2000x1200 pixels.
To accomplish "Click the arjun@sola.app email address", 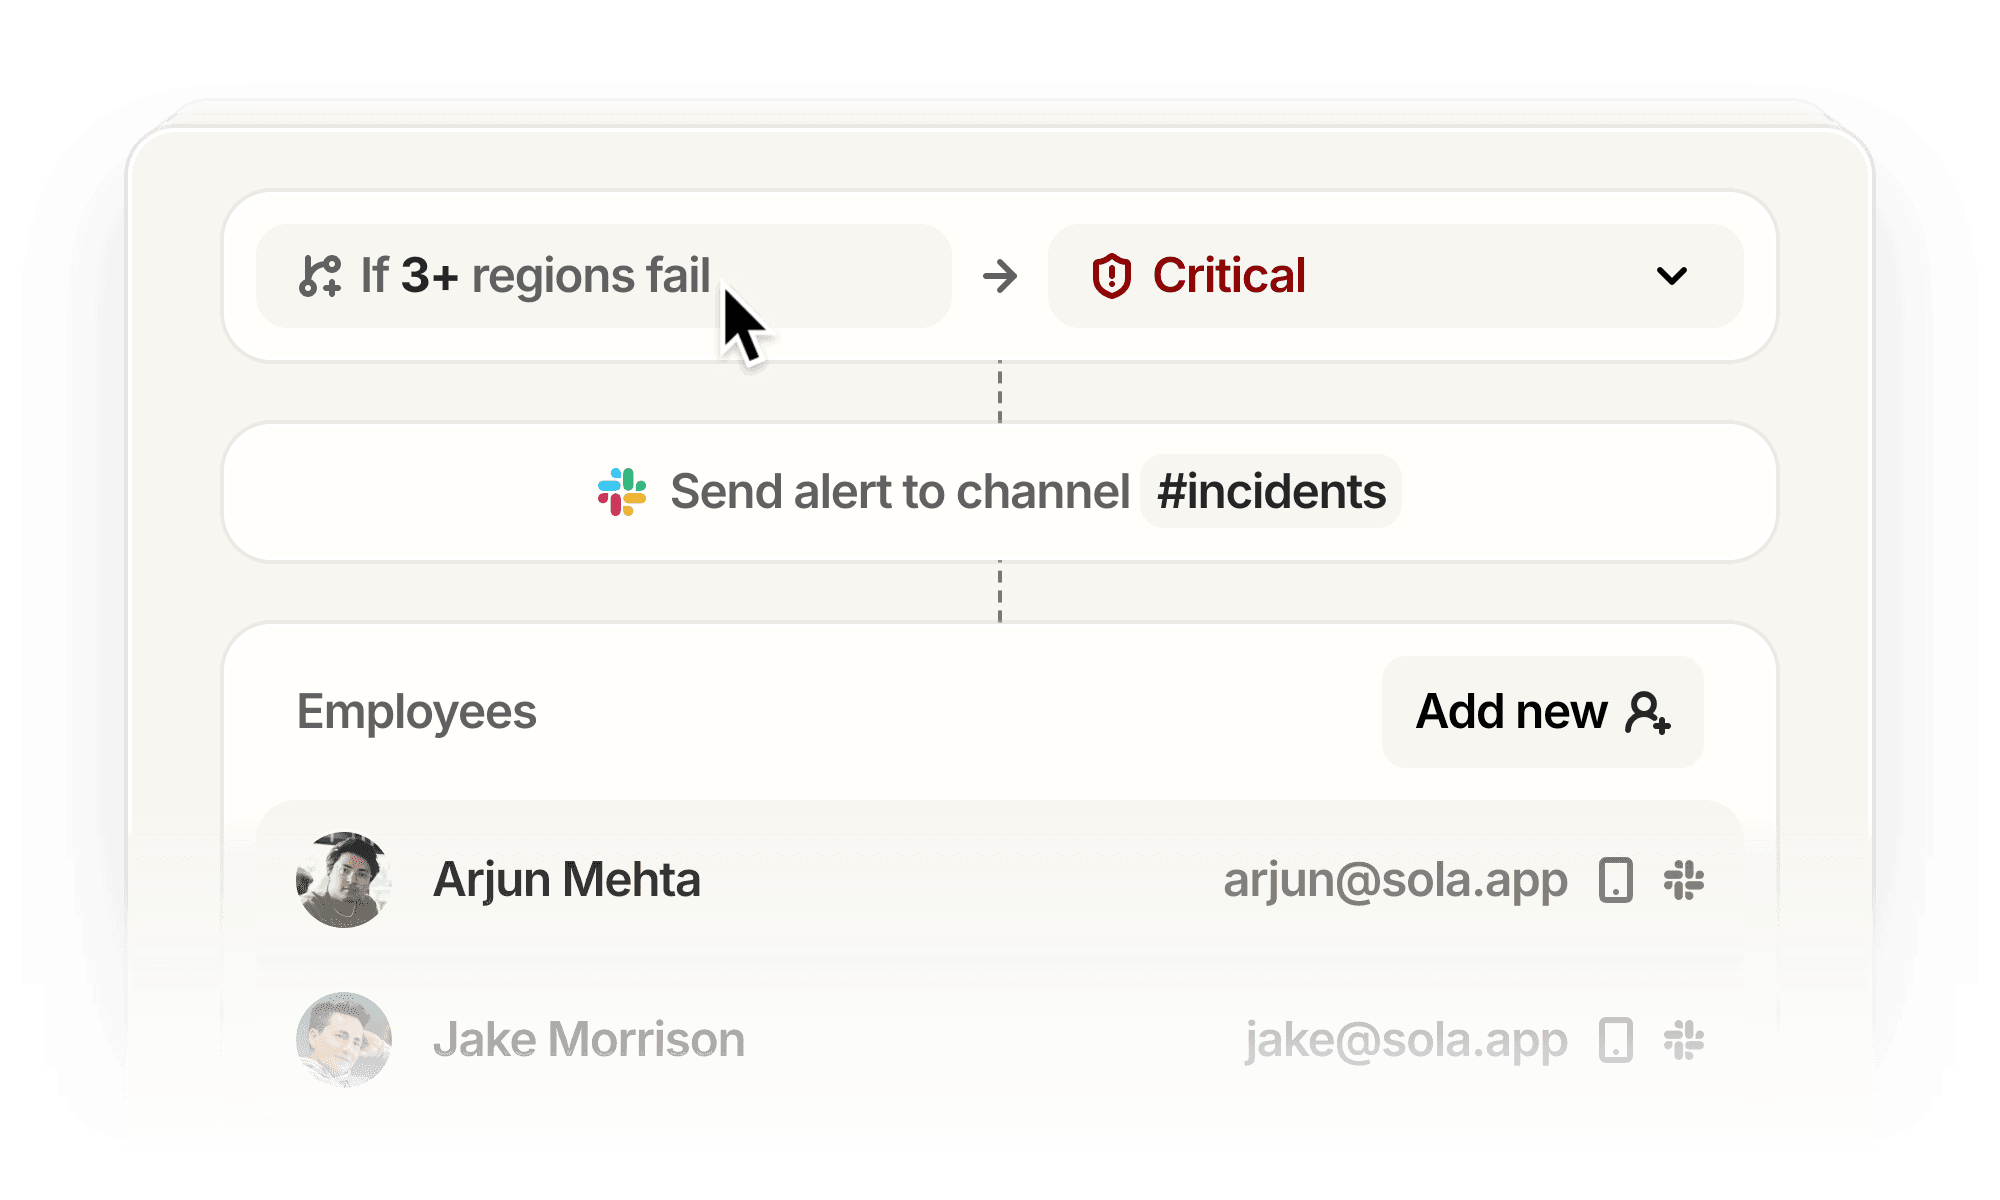I will 1395,882.
